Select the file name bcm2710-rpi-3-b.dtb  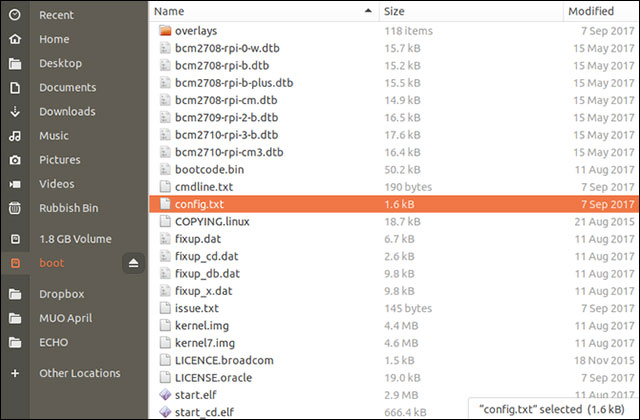click(x=227, y=135)
